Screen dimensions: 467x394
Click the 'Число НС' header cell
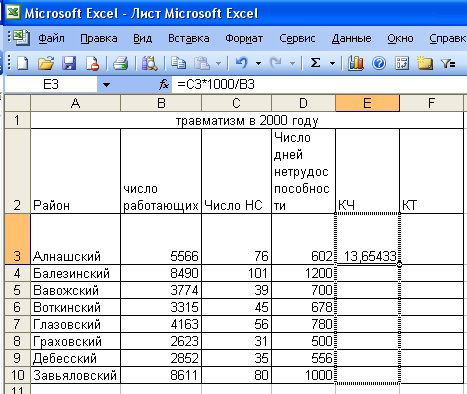[236, 171]
